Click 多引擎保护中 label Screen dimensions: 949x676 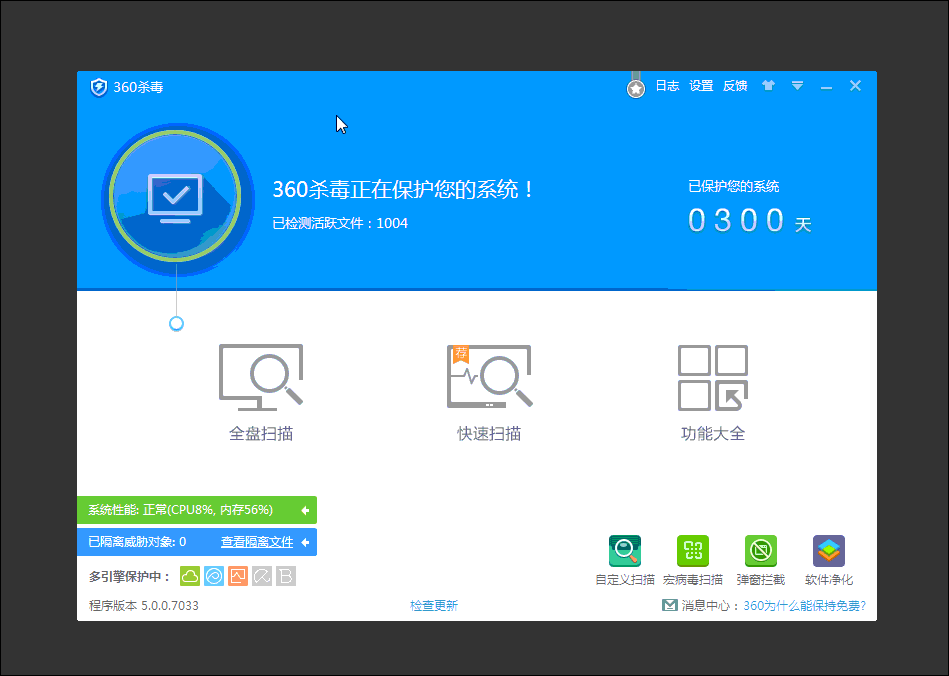click(x=130, y=577)
